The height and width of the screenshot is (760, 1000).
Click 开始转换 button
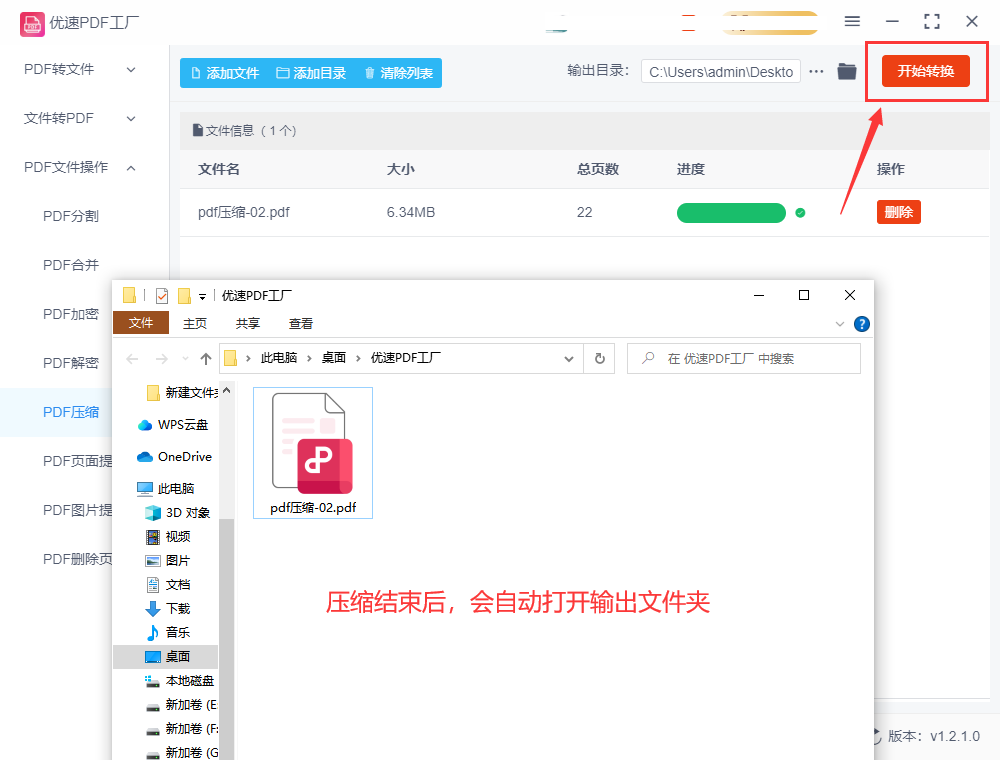tap(926, 71)
